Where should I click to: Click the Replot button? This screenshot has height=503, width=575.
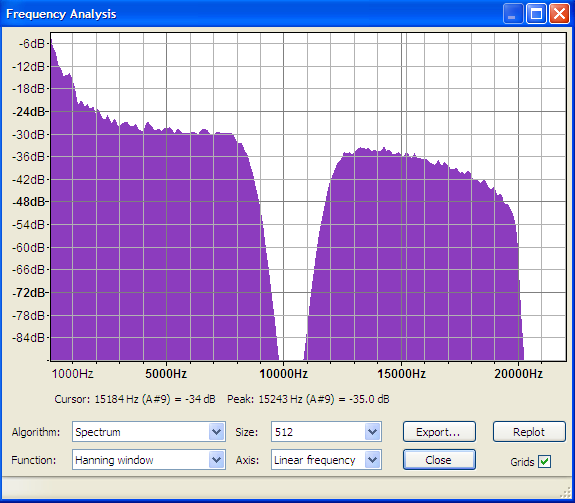529,432
